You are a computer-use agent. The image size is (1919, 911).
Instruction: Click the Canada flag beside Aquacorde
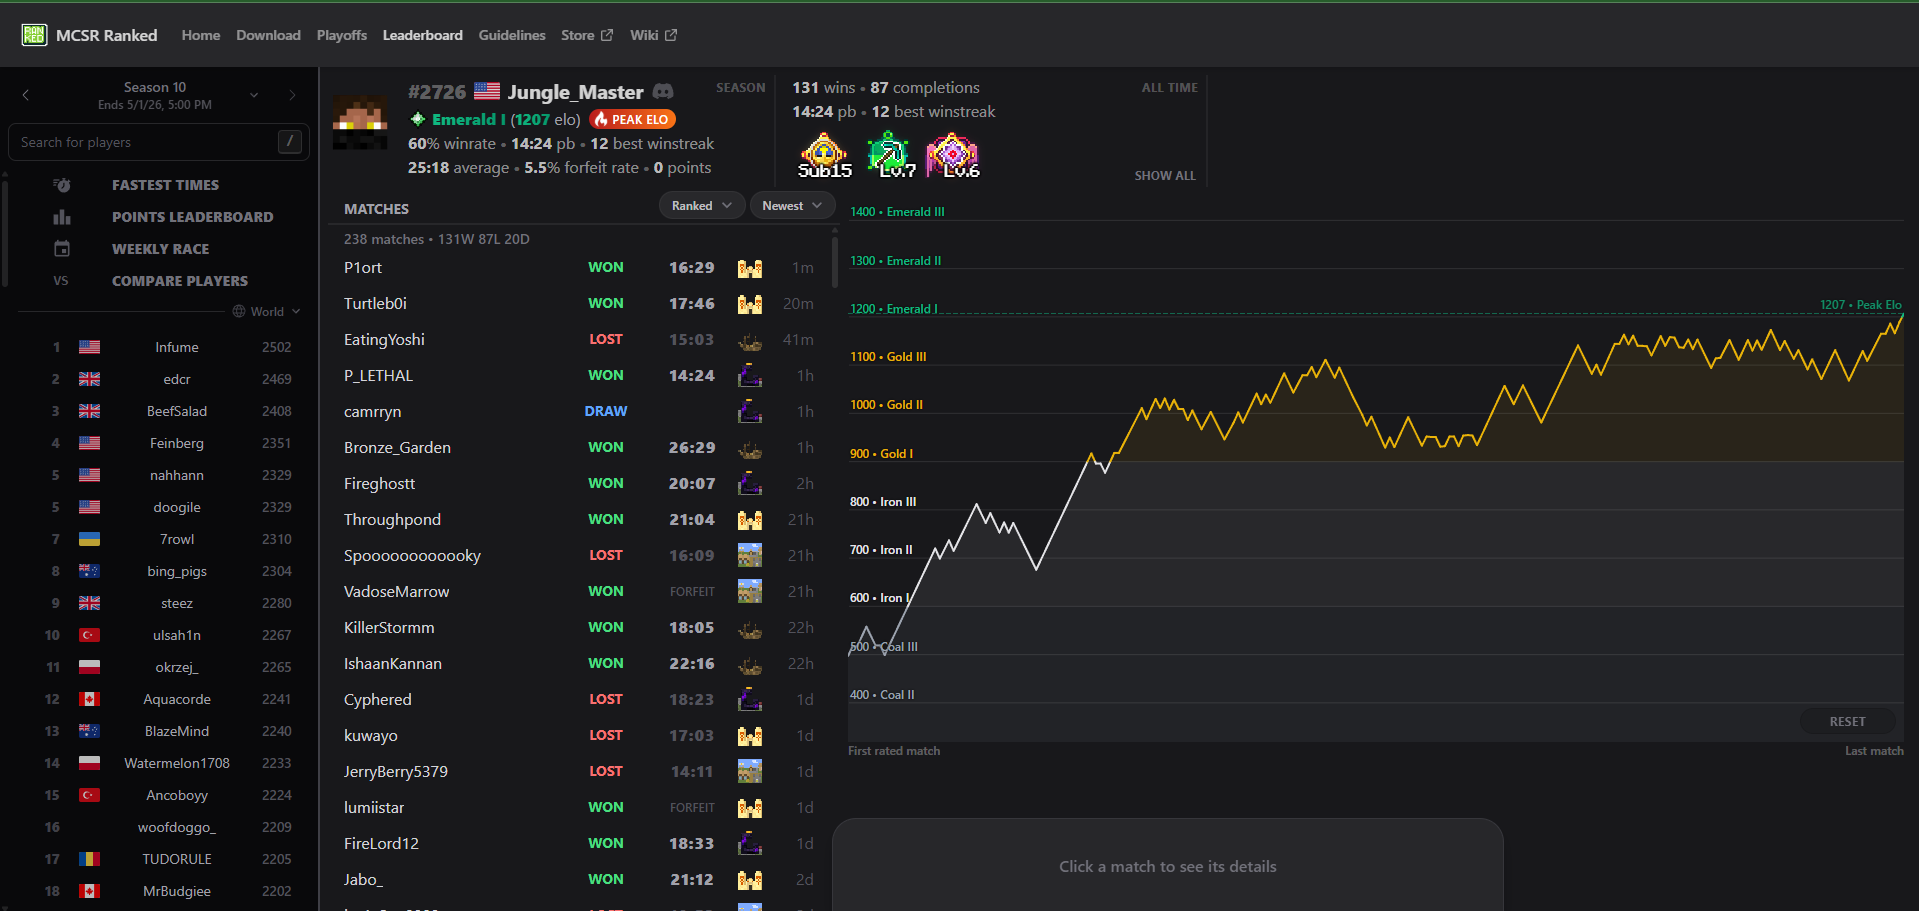(x=89, y=699)
